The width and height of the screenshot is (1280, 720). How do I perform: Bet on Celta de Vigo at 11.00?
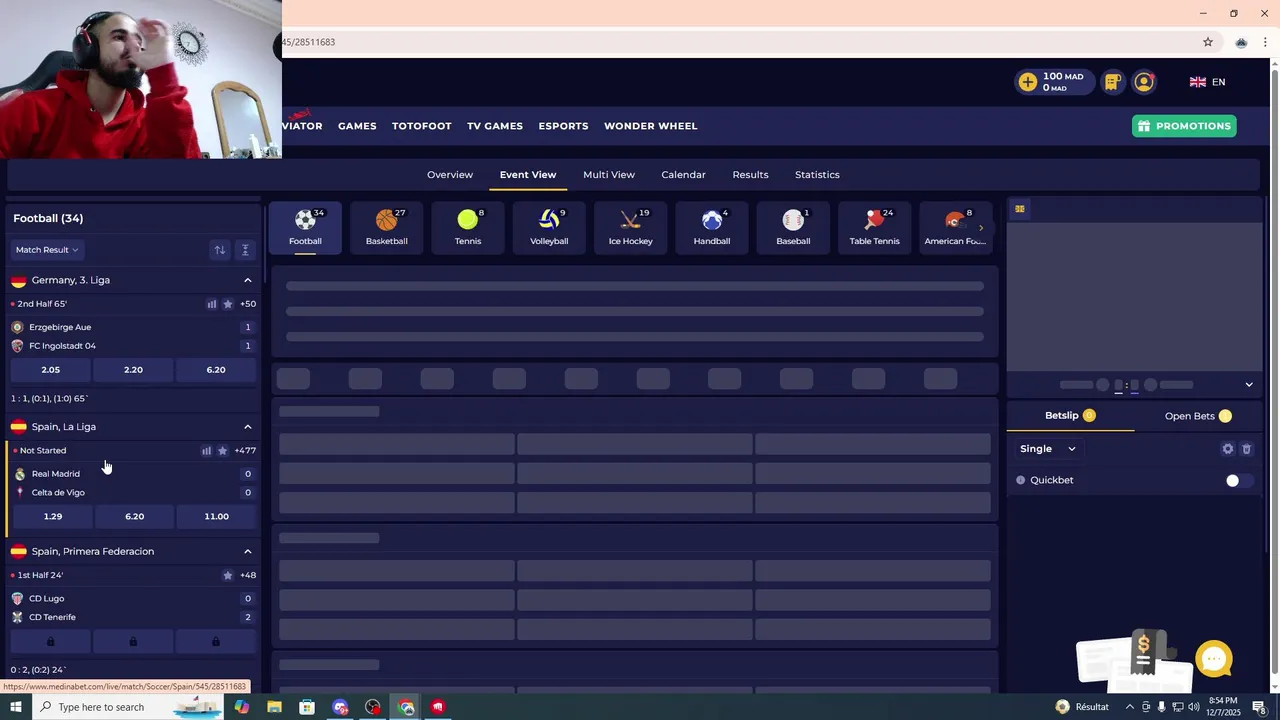216,517
